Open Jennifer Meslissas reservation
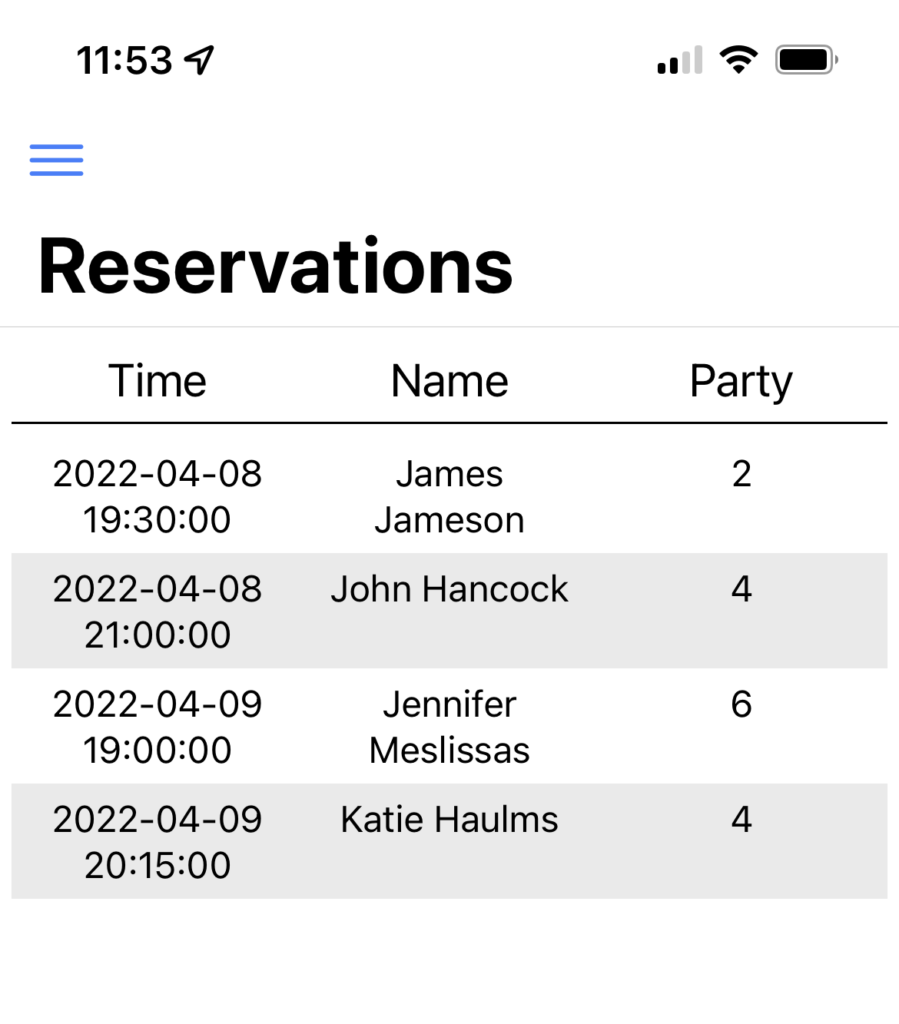The width and height of the screenshot is (899, 1024). click(449, 726)
